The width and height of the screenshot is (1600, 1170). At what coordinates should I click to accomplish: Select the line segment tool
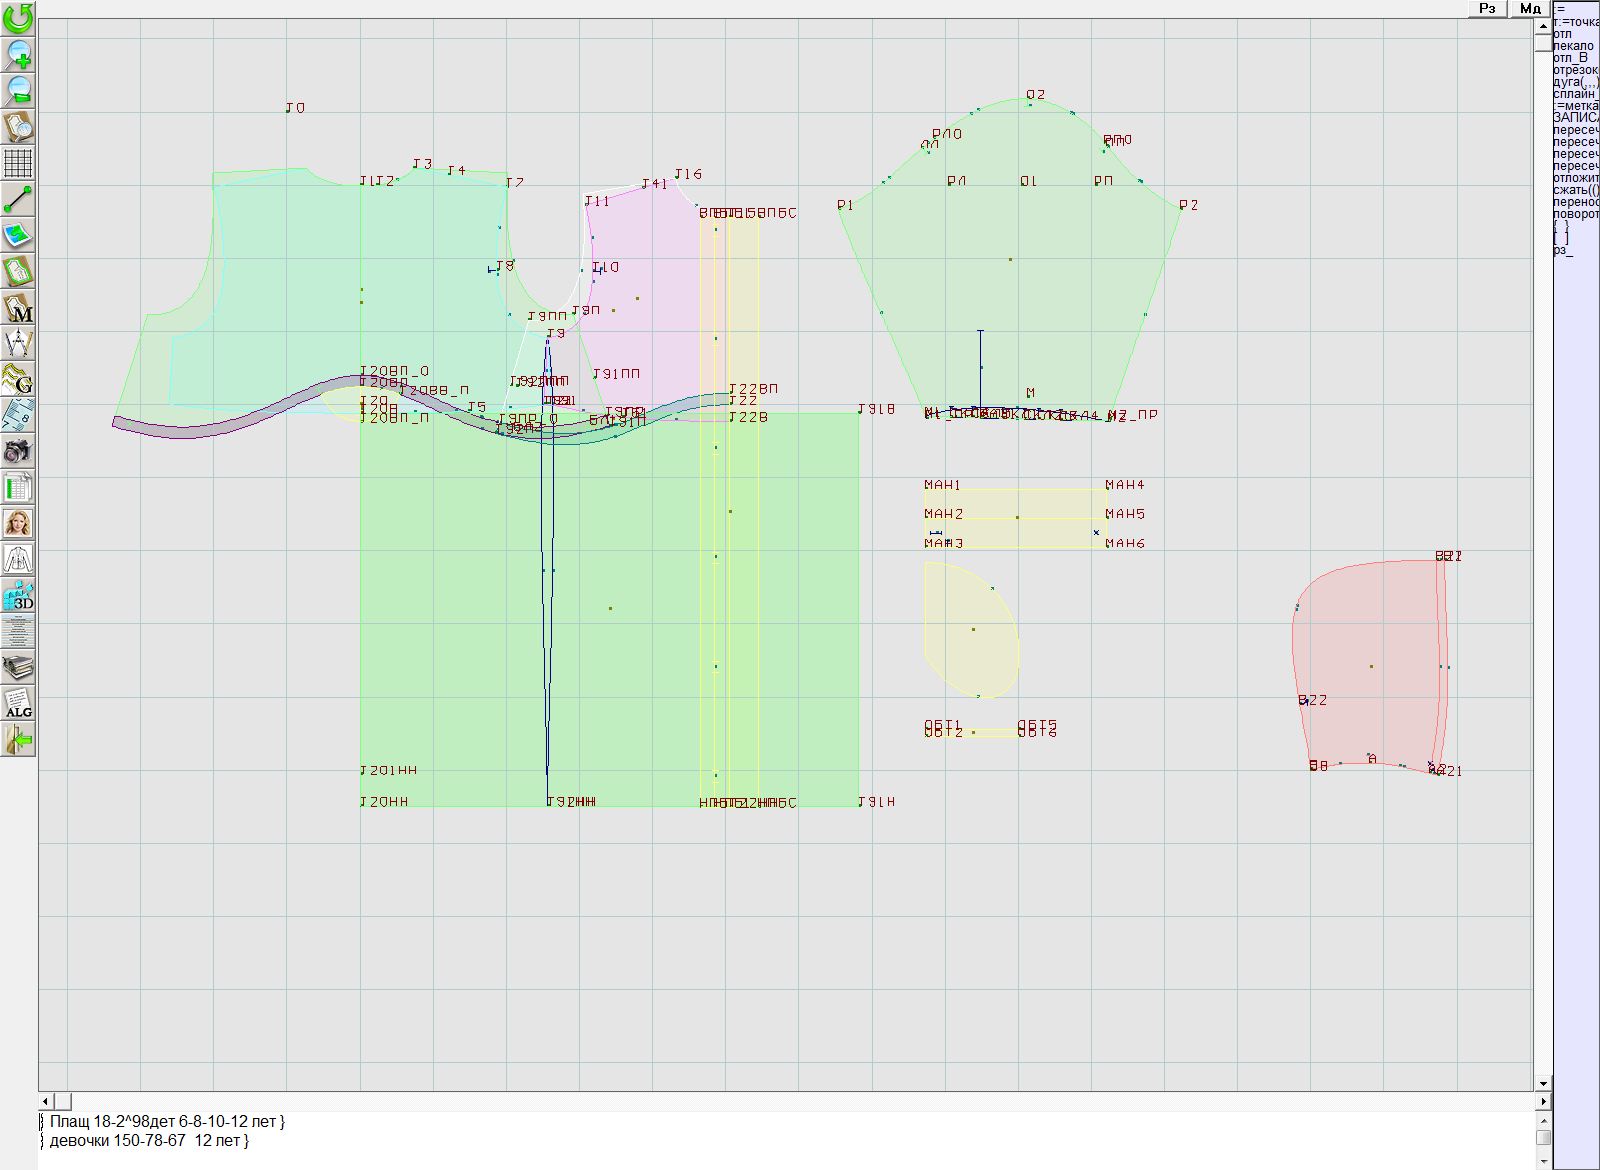coord(18,199)
